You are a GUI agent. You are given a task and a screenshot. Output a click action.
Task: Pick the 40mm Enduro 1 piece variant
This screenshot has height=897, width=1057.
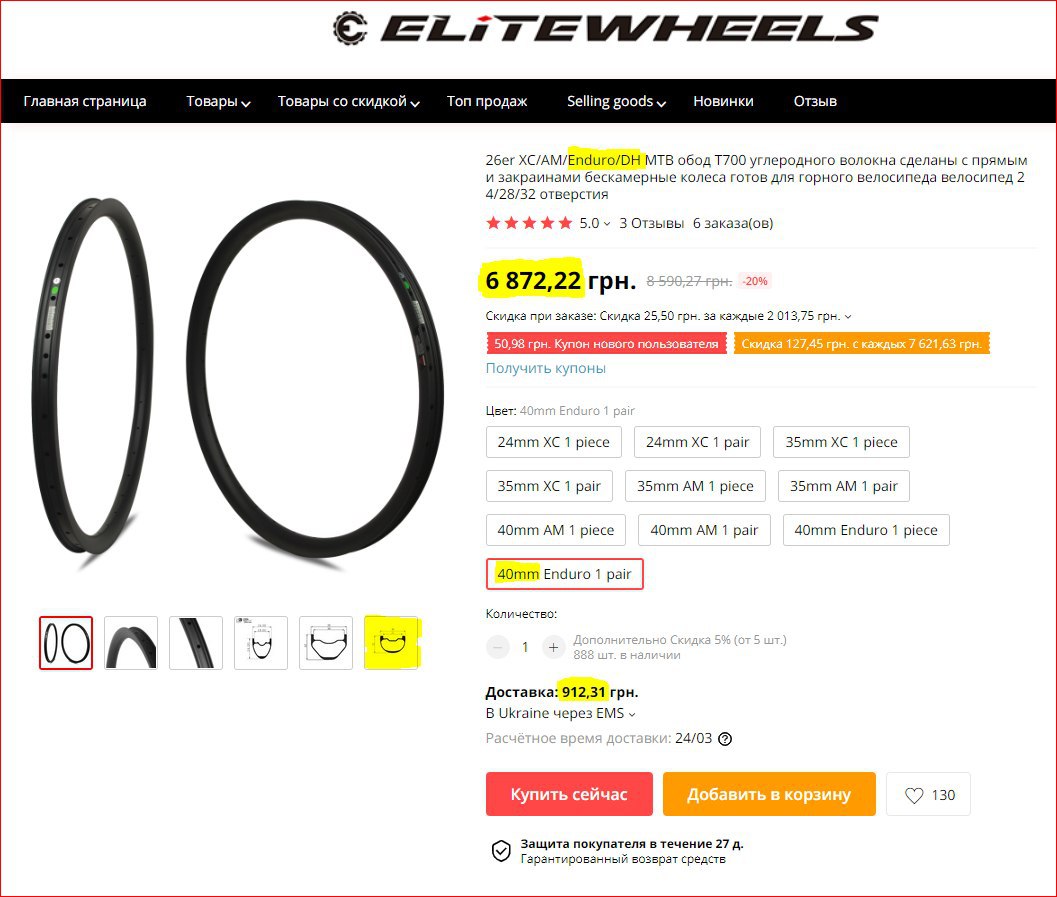coord(866,530)
